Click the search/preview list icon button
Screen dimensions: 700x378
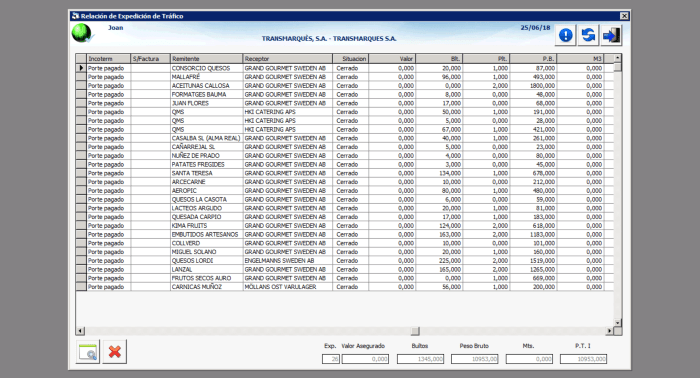pos(88,352)
